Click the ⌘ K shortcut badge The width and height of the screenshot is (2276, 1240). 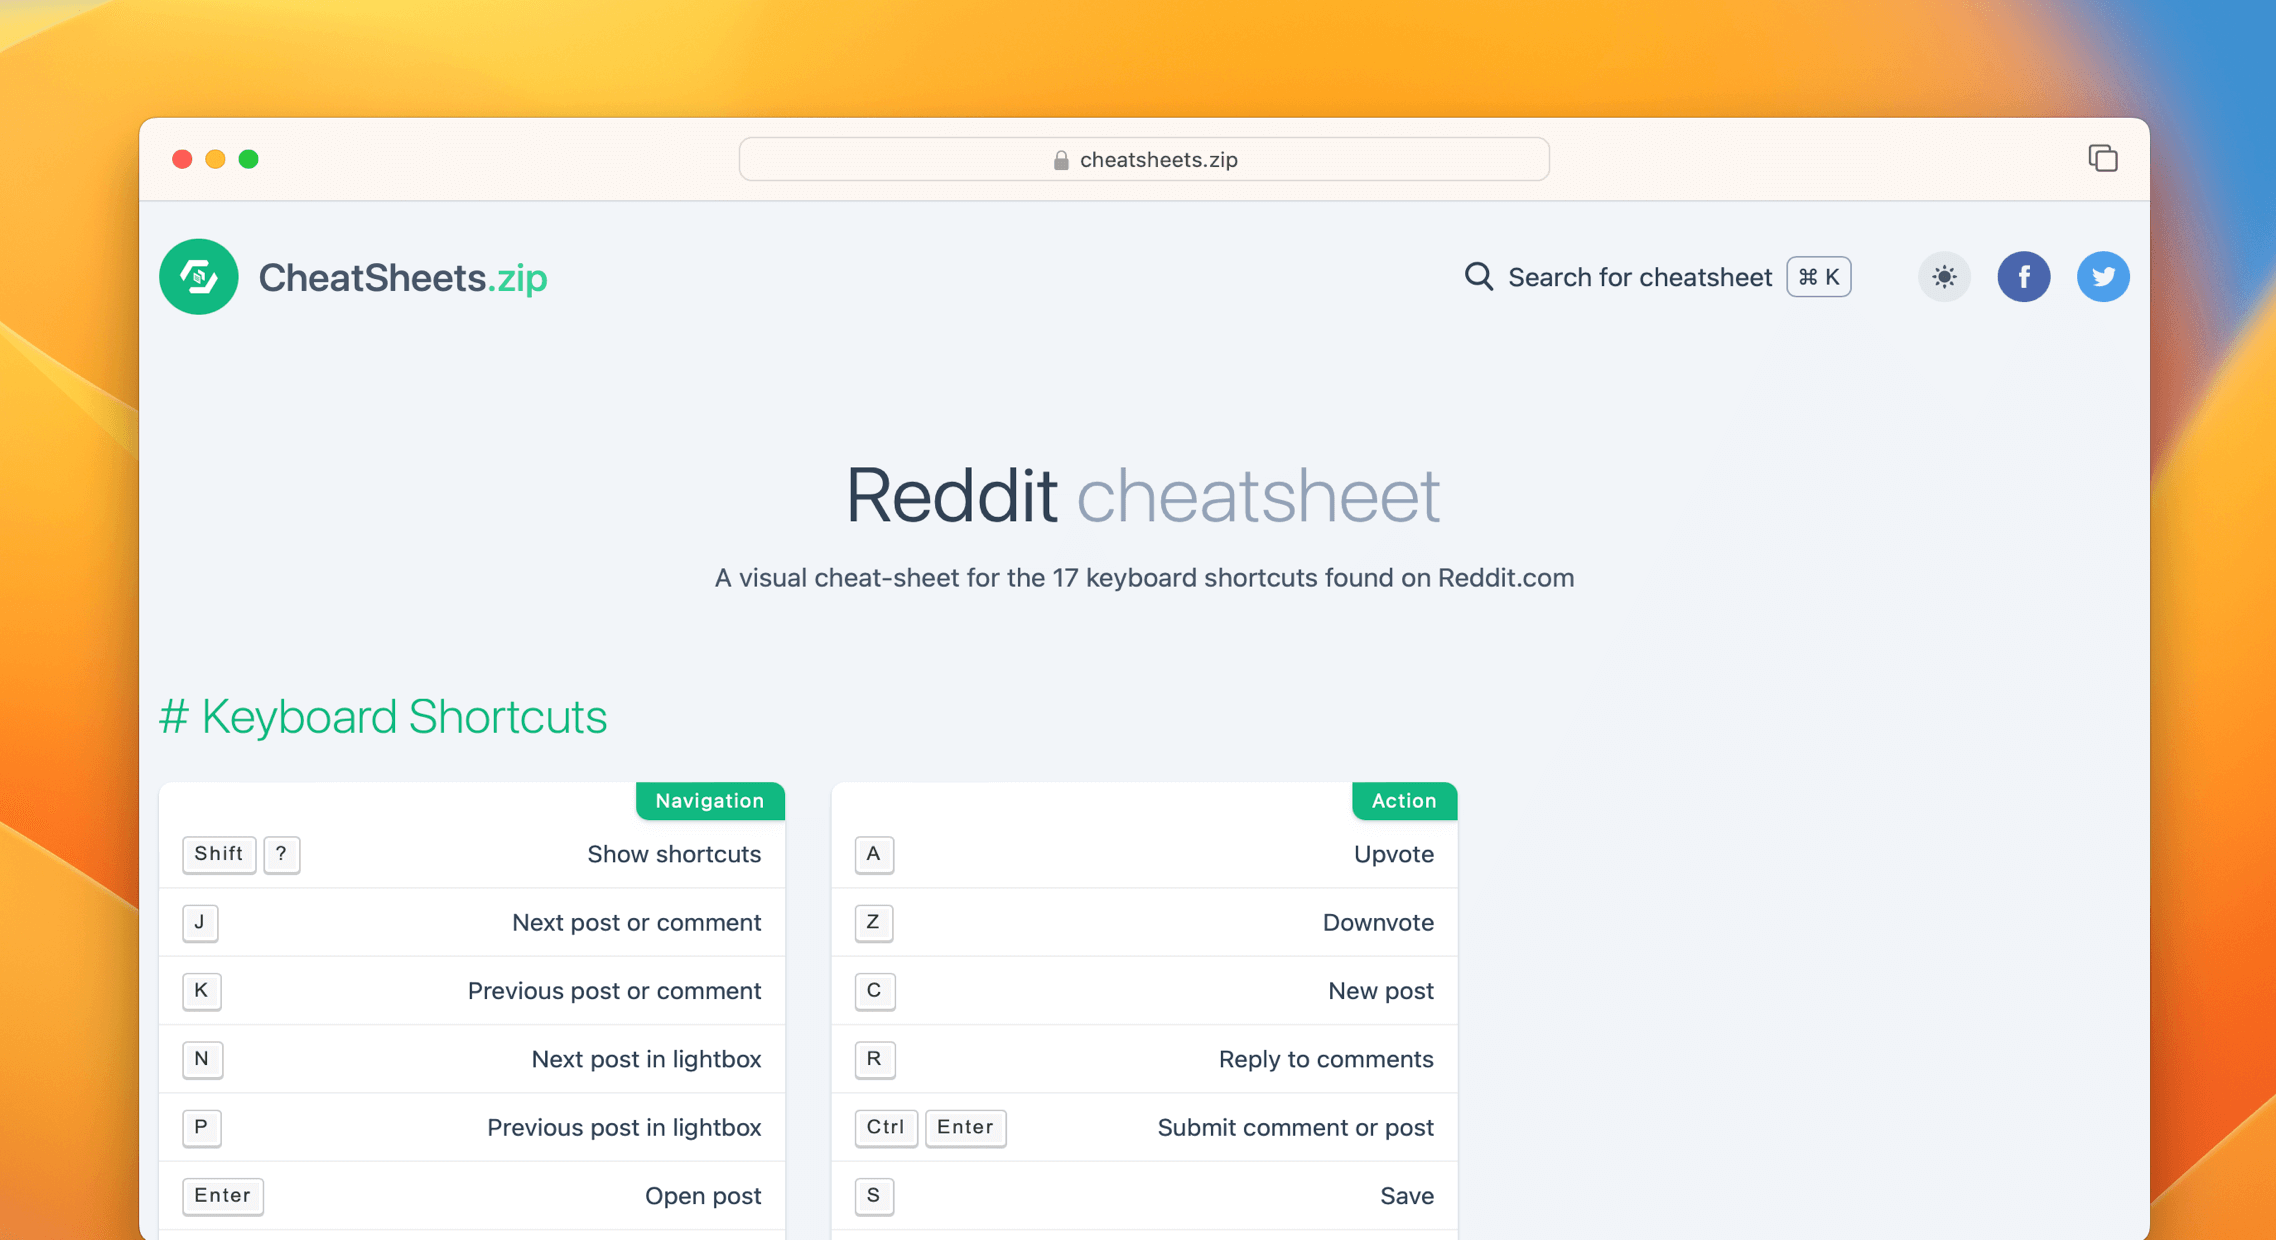[1819, 277]
